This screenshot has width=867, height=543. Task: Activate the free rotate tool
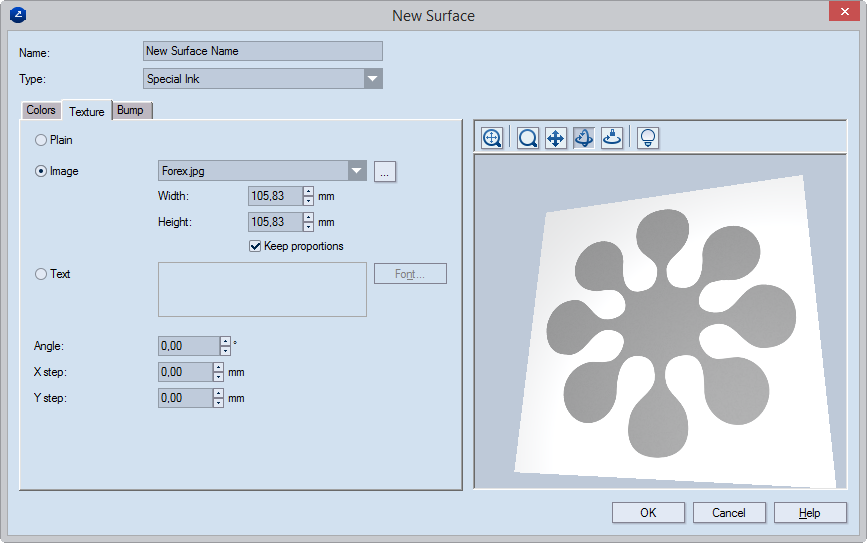coord(584,138)
